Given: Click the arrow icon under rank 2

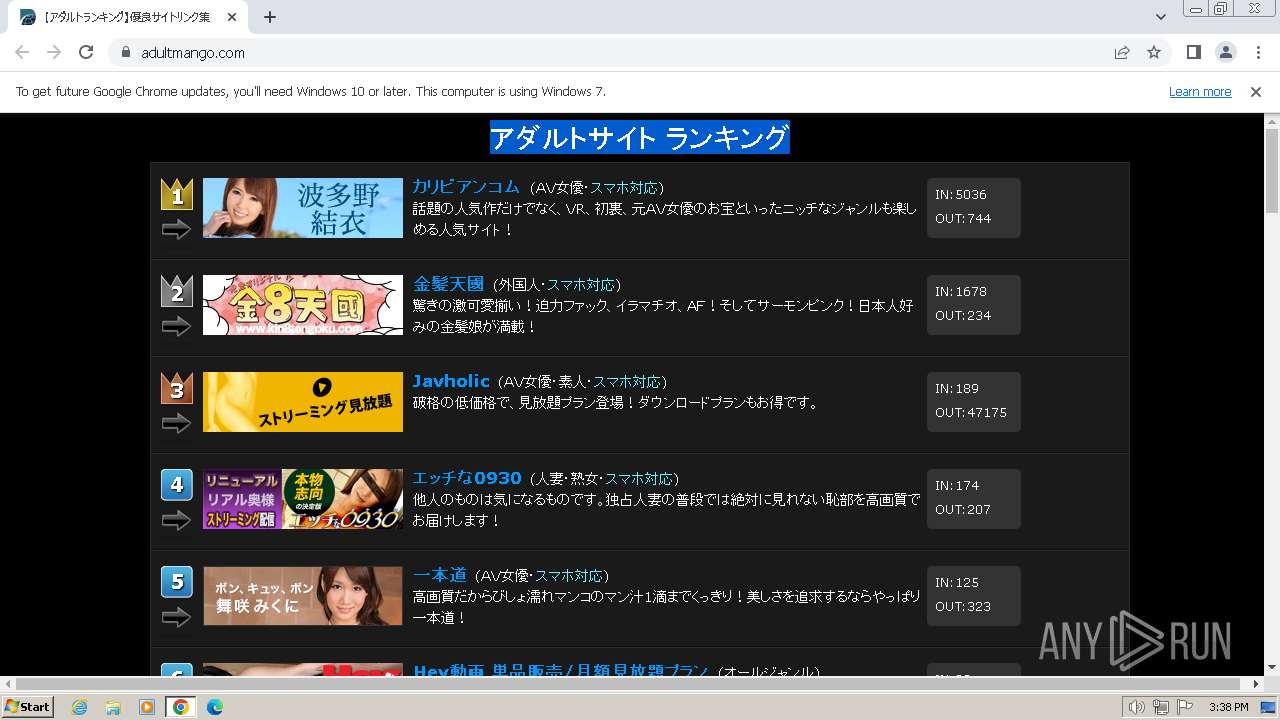Looking at the screenshot, I should point(176,327).
